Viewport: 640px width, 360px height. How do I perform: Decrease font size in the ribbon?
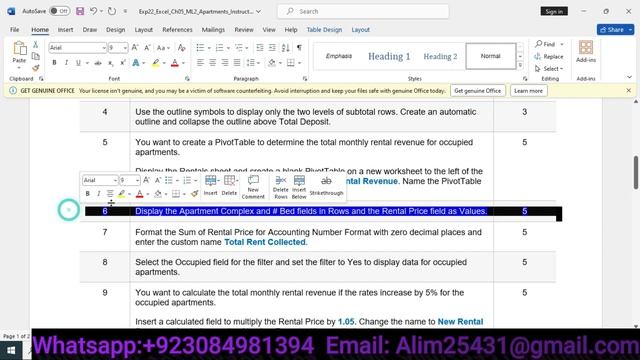pos(147,48)
